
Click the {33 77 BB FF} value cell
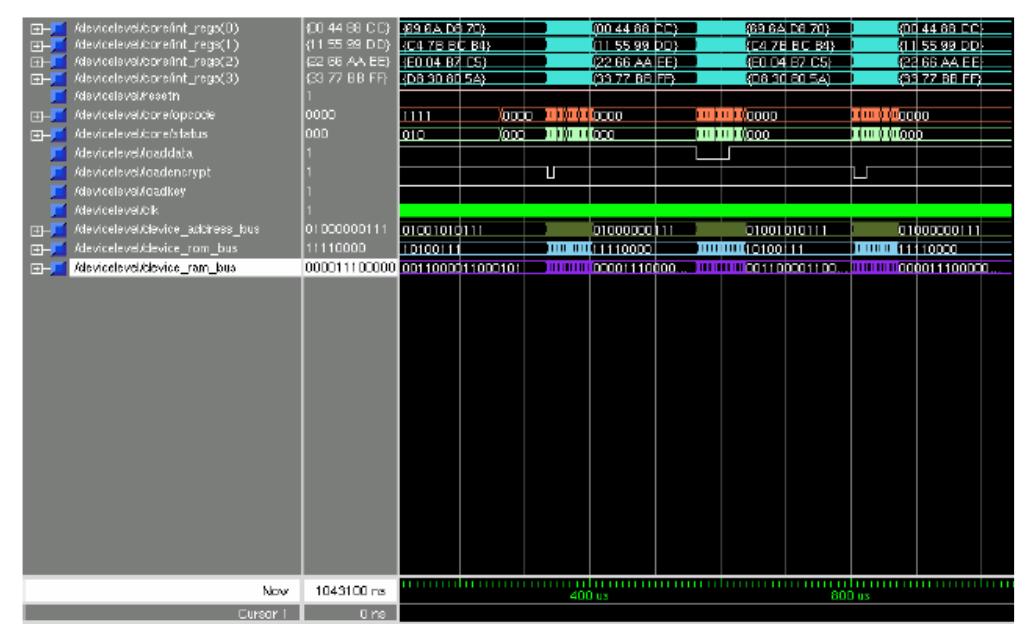coord(348,78)
